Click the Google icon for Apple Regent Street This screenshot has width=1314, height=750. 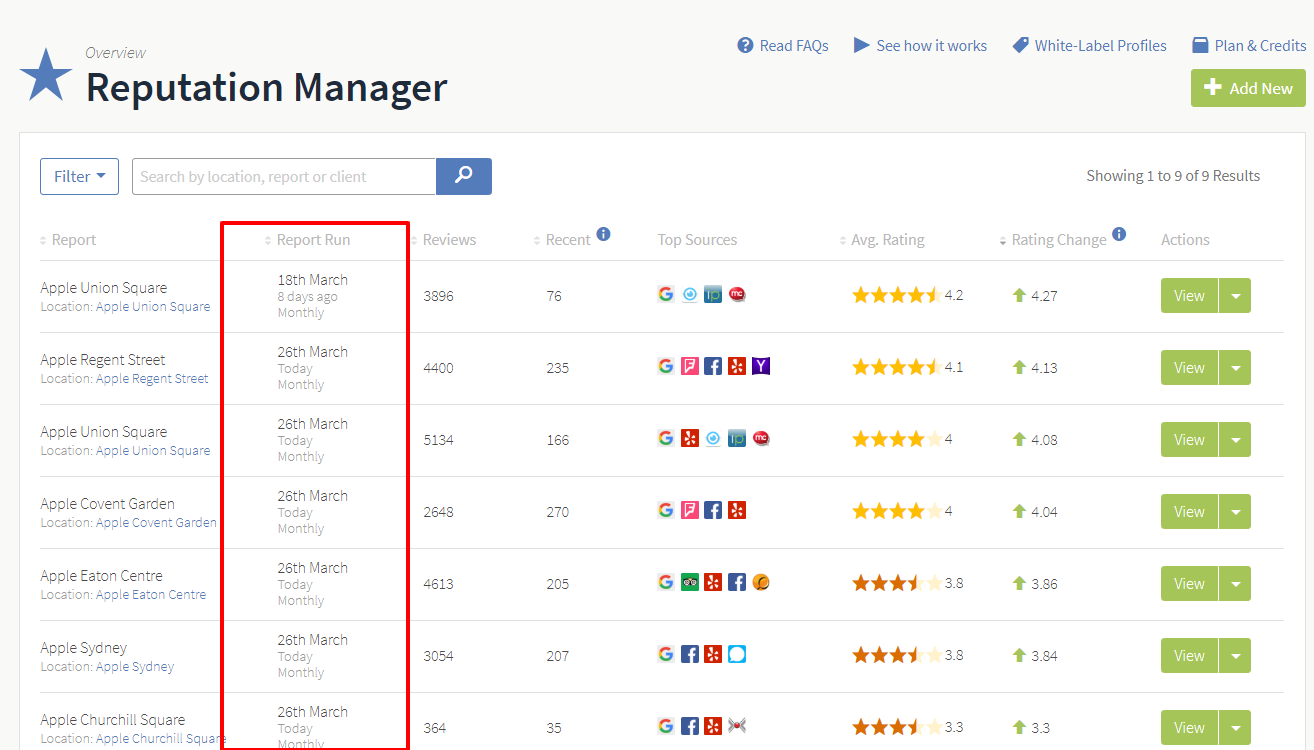click(x=666, y=366)
